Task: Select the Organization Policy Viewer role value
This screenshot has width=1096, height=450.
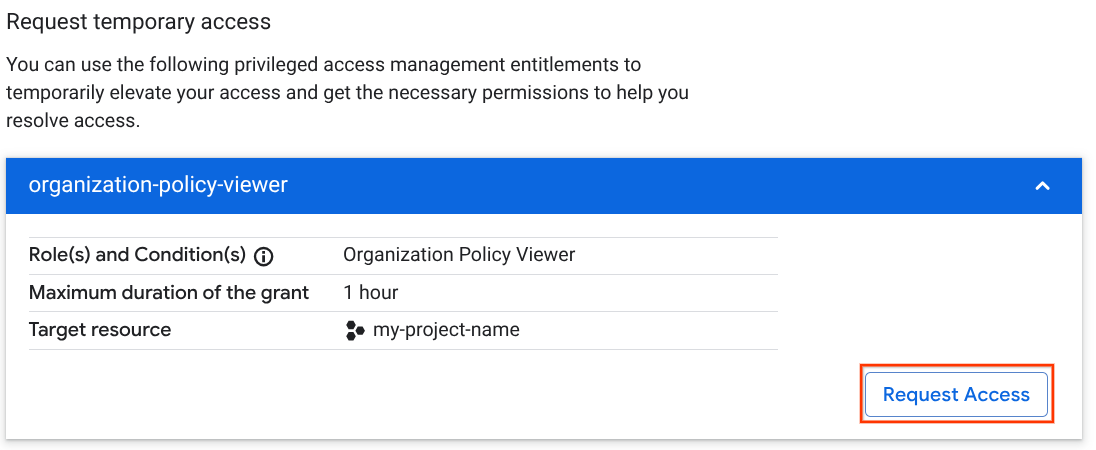Action: pos(459,255)
